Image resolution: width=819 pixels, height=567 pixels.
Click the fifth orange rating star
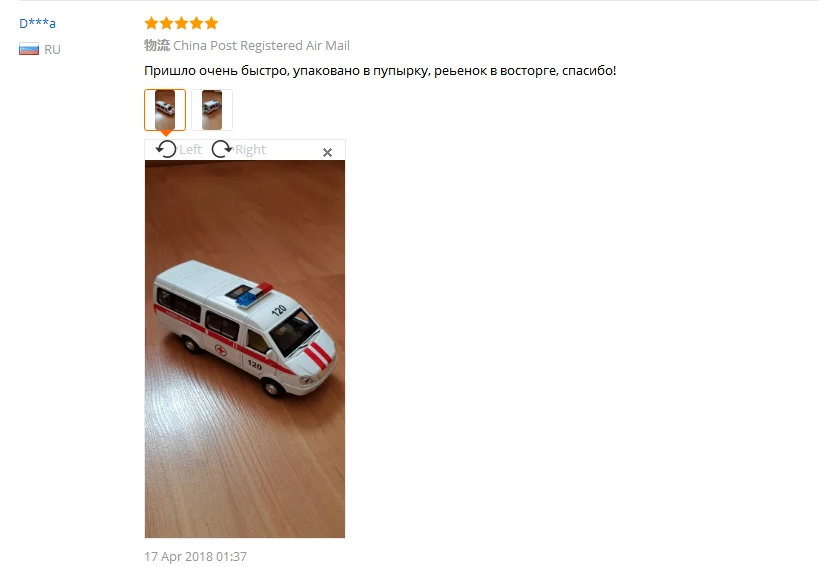click(x=212, y=23)
